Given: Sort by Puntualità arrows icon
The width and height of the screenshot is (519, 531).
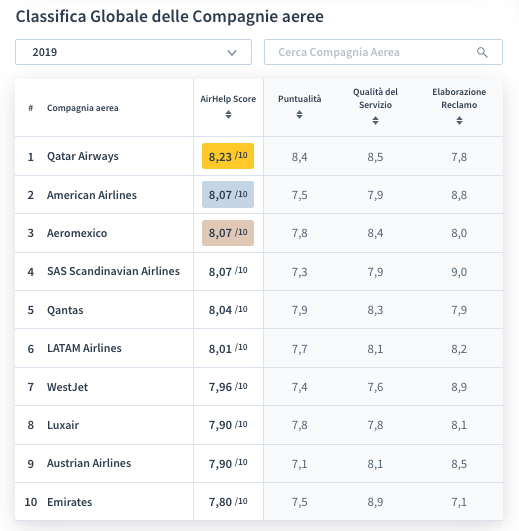Looking at the screenshot, I should pos(299,114).
